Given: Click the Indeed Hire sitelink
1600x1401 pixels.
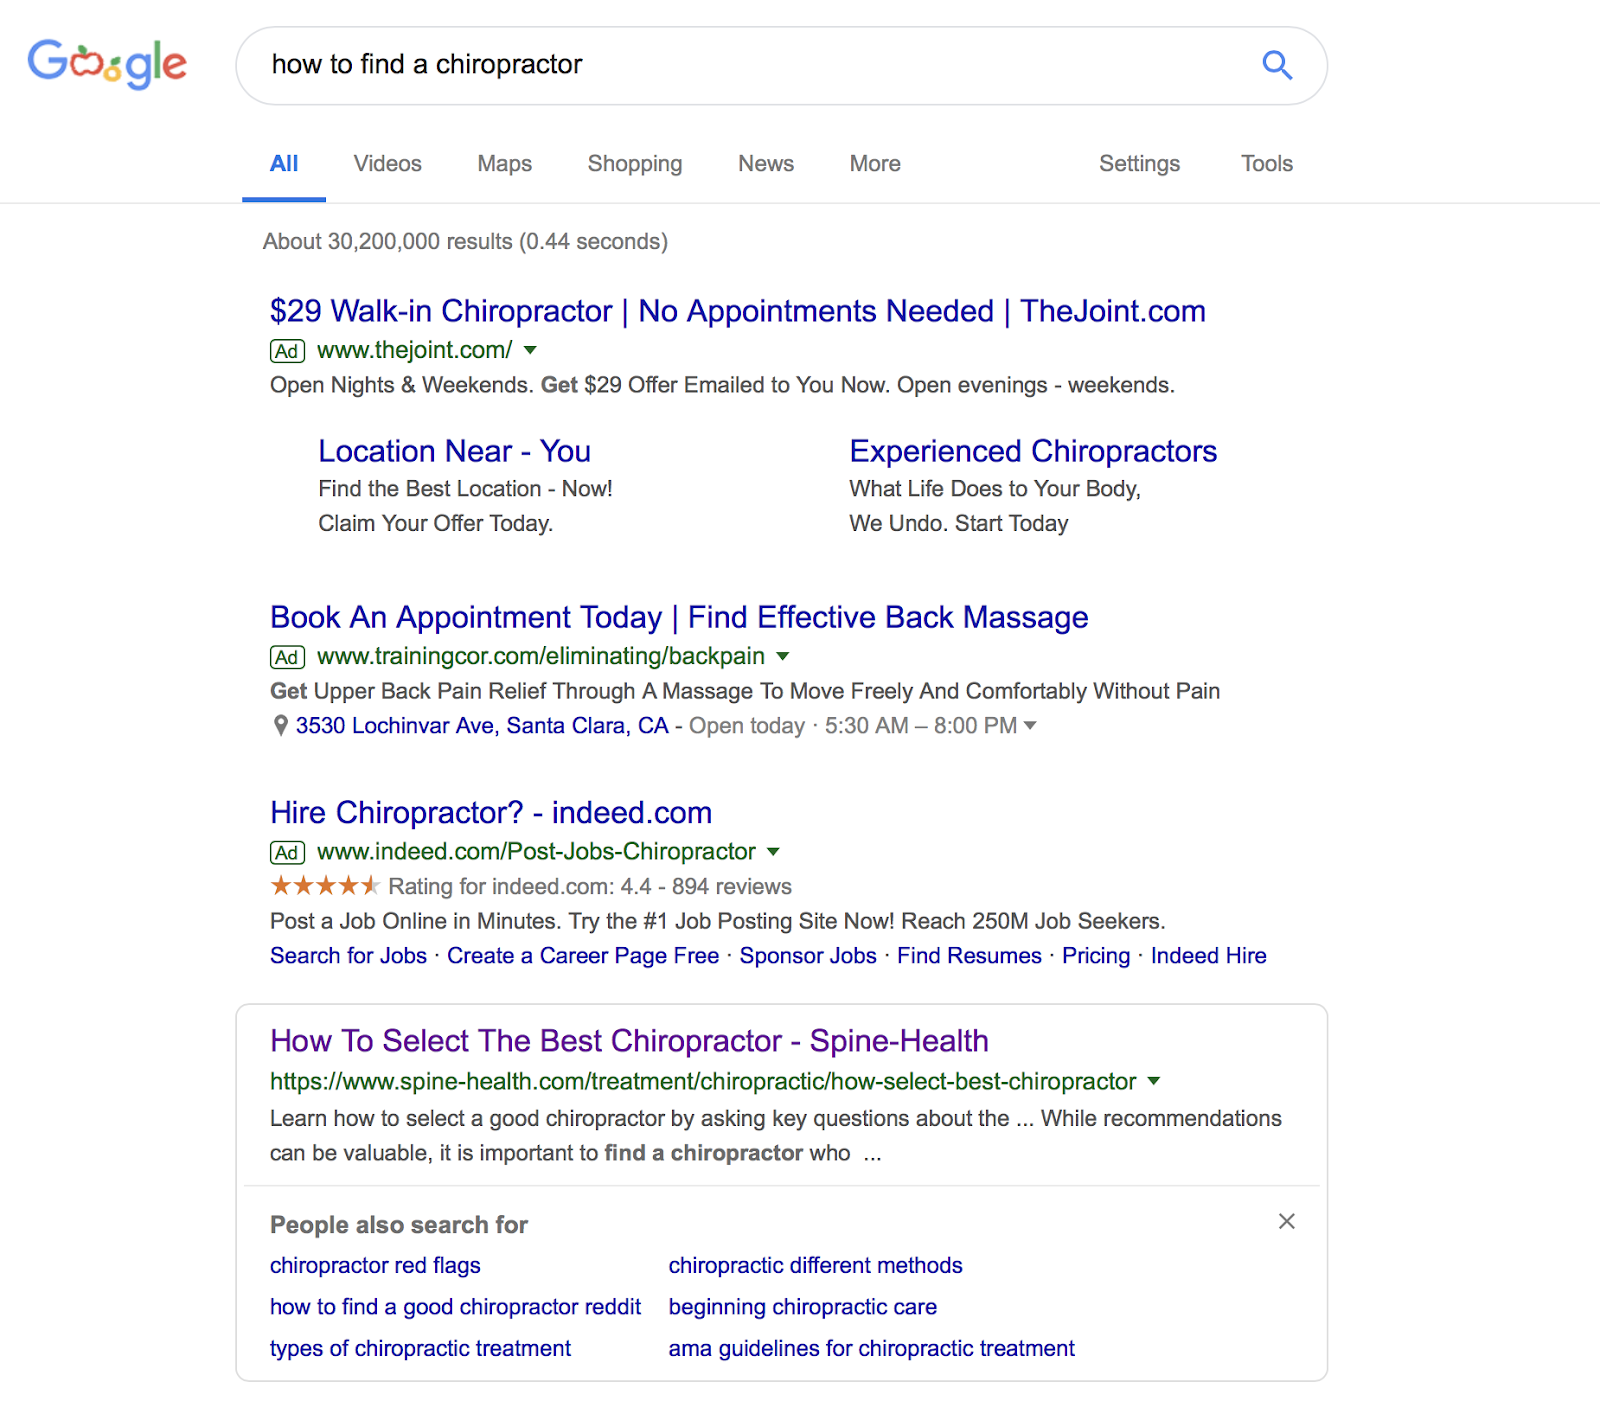Looking at the screenshot, I should tap(1209, 956).
